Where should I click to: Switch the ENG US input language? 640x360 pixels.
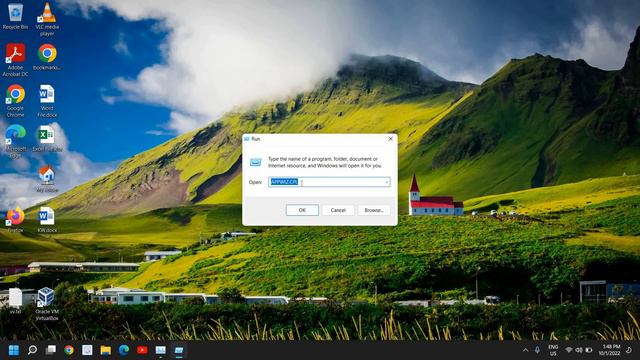tap(553, 350)
